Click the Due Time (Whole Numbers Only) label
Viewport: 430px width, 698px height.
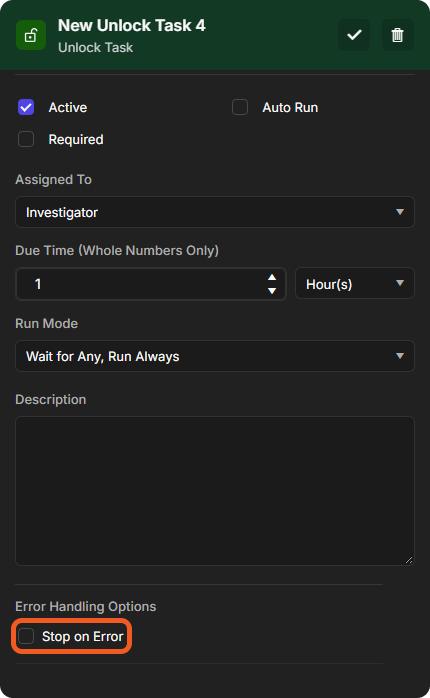(x=117, y=251)
